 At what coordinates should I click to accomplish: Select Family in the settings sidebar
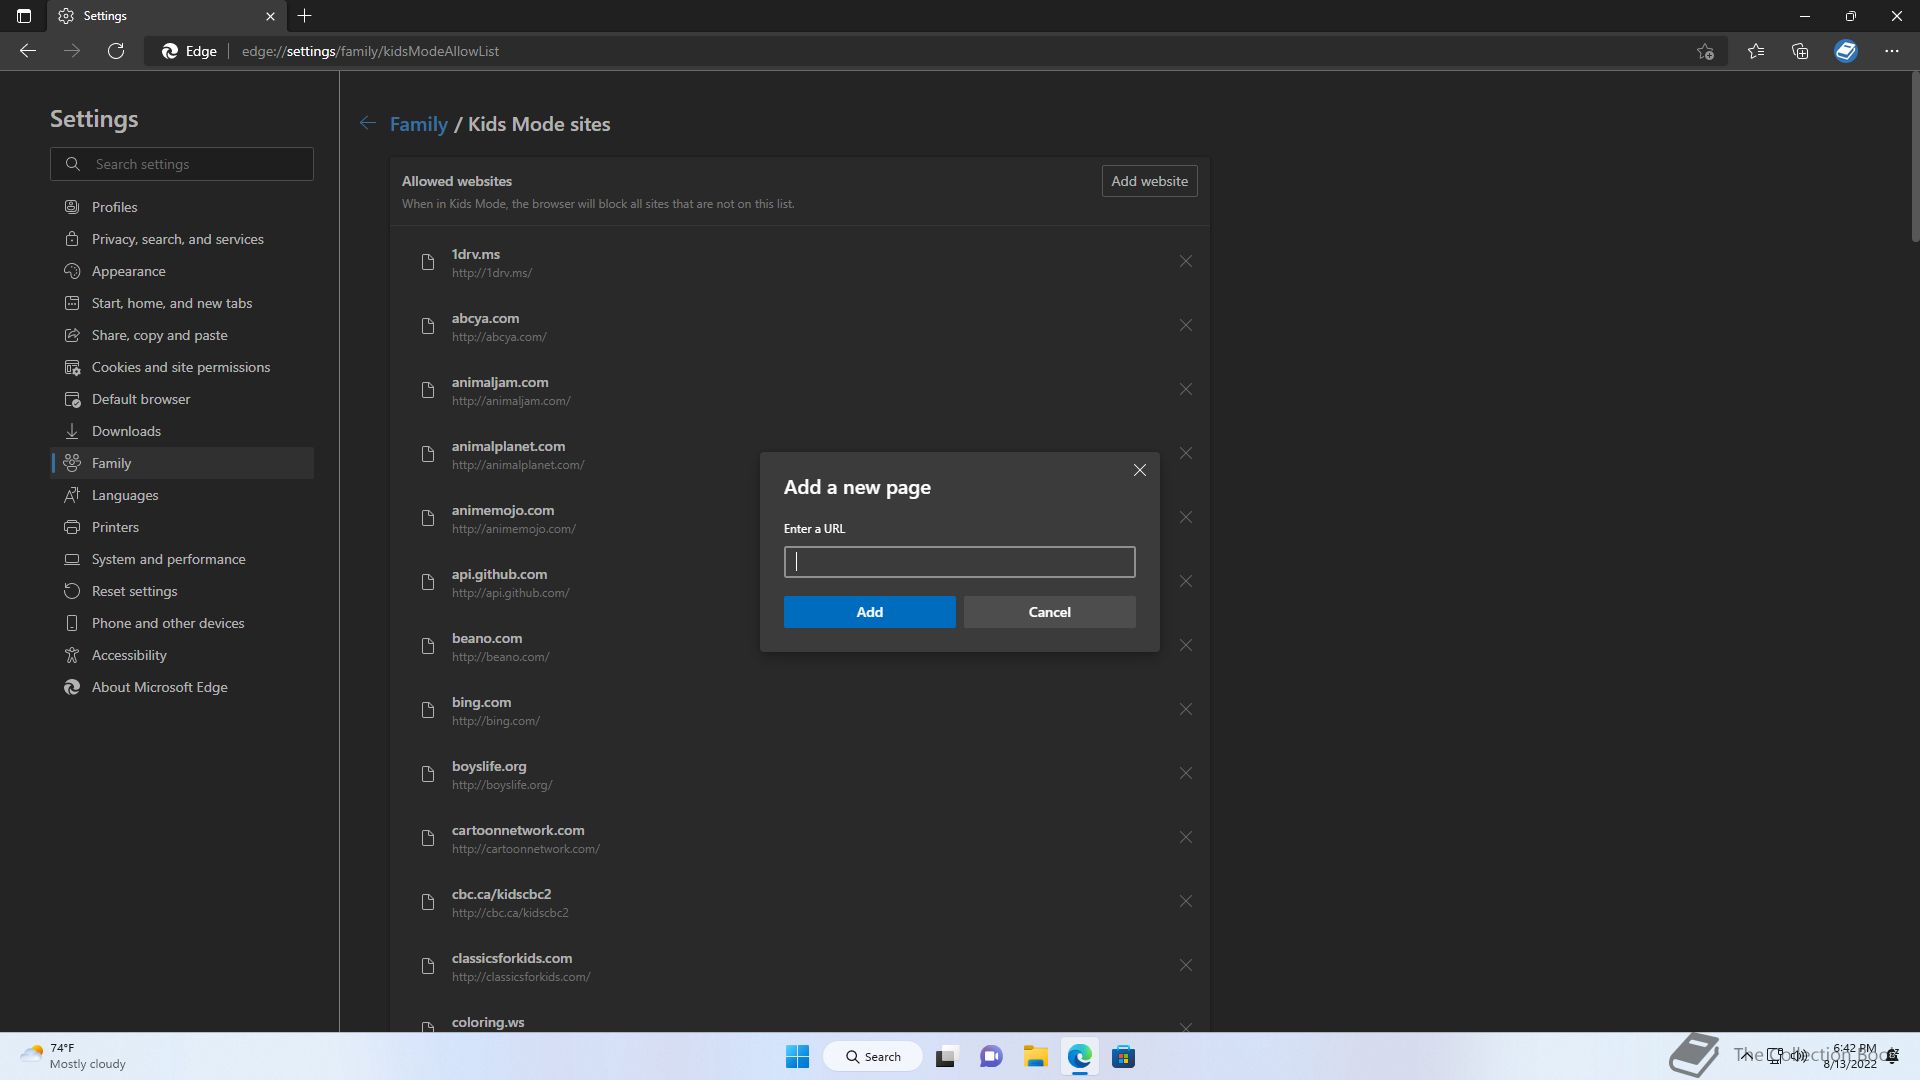(182, 463)
